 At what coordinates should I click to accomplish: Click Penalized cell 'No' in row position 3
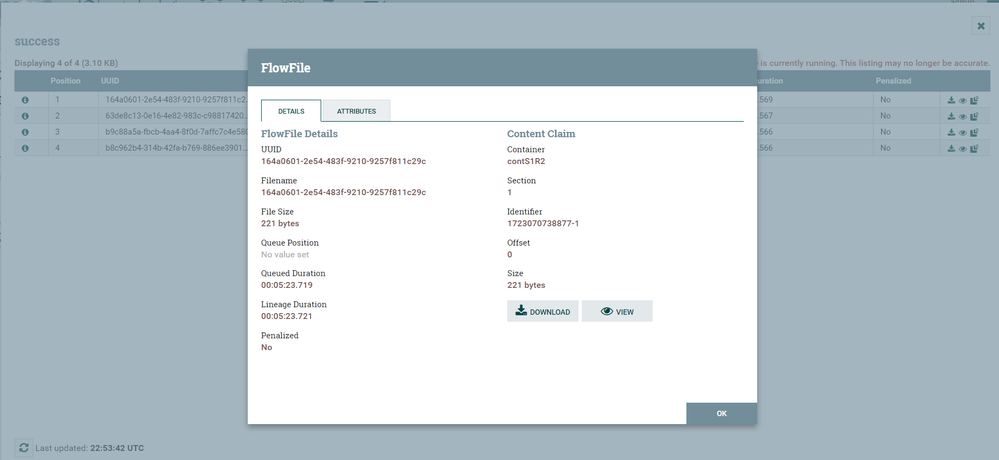click(x=886, y=132)
